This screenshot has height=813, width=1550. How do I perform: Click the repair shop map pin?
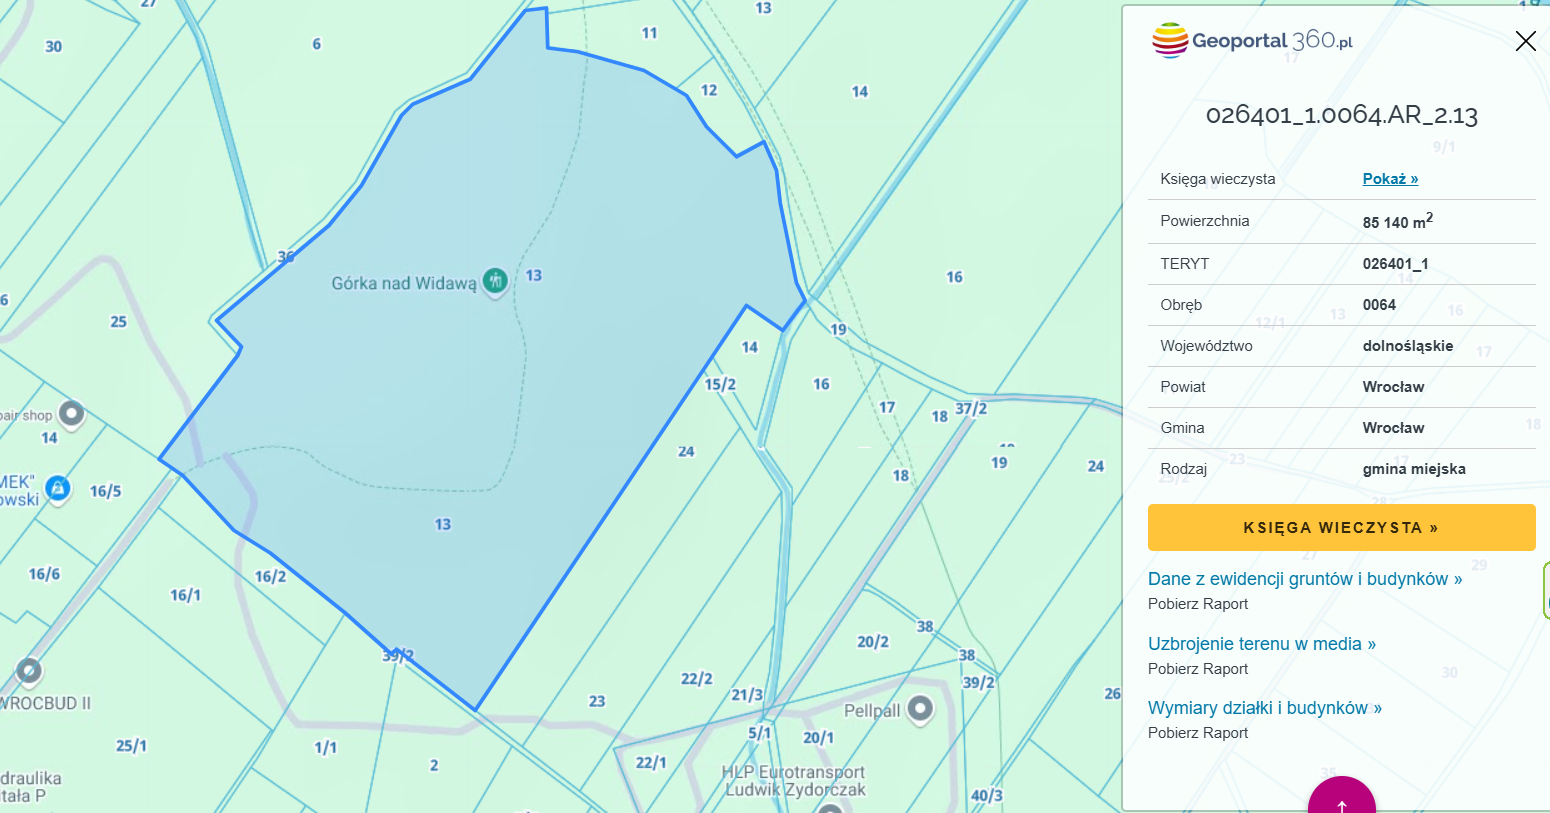(x=71, y=412)
